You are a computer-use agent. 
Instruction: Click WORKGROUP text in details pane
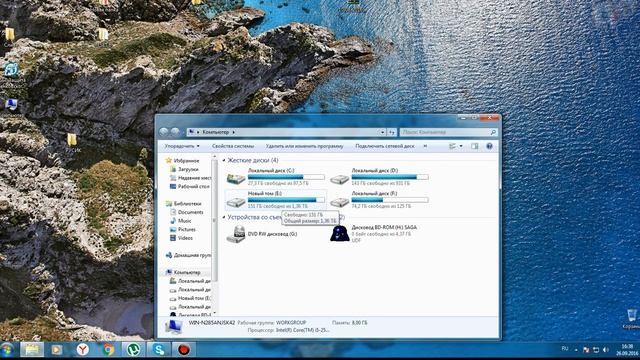291,322
